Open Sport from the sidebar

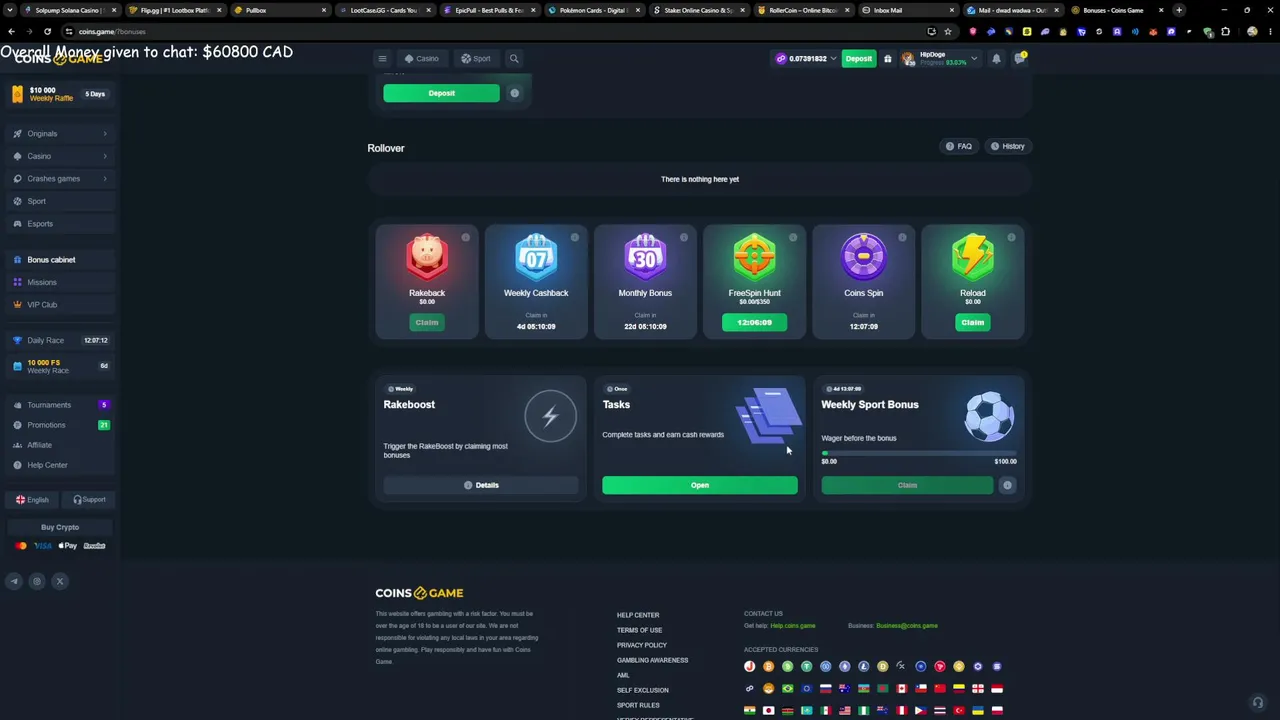point(62,201)
